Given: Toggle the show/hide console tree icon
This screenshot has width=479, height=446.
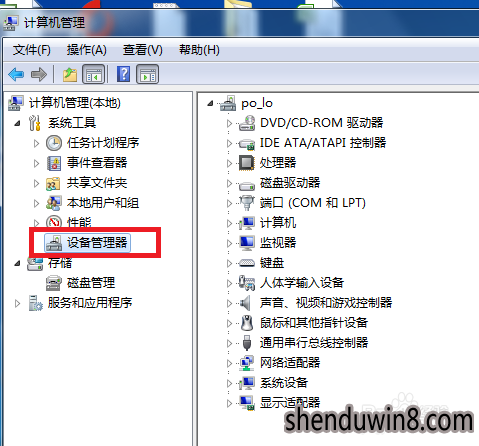Looking at the screenshot, I should [93, 74].
